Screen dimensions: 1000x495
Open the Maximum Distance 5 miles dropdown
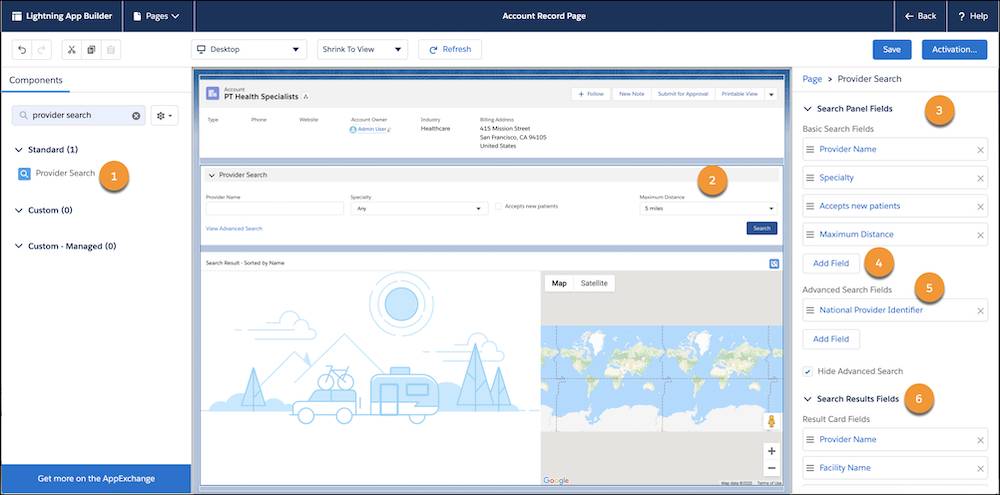[x=708, y=209]
